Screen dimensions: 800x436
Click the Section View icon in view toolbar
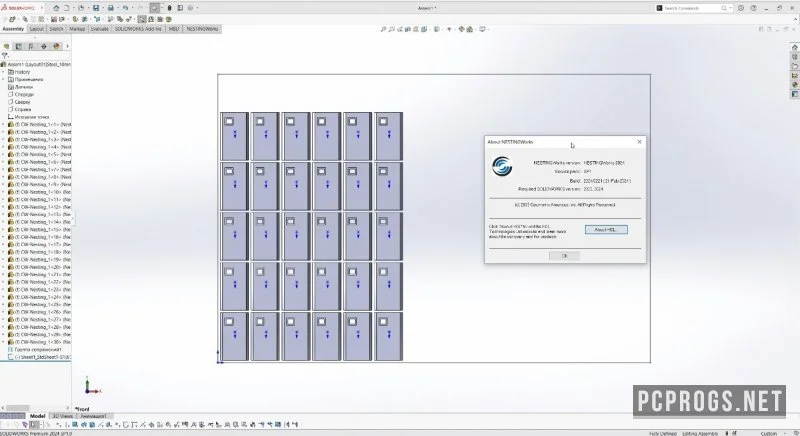pos(408,30)
